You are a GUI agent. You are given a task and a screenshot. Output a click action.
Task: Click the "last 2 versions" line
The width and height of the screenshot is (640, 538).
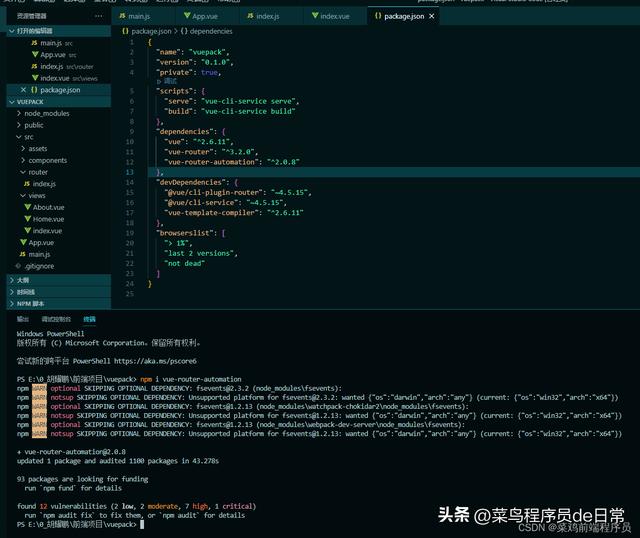pos(201,253)
